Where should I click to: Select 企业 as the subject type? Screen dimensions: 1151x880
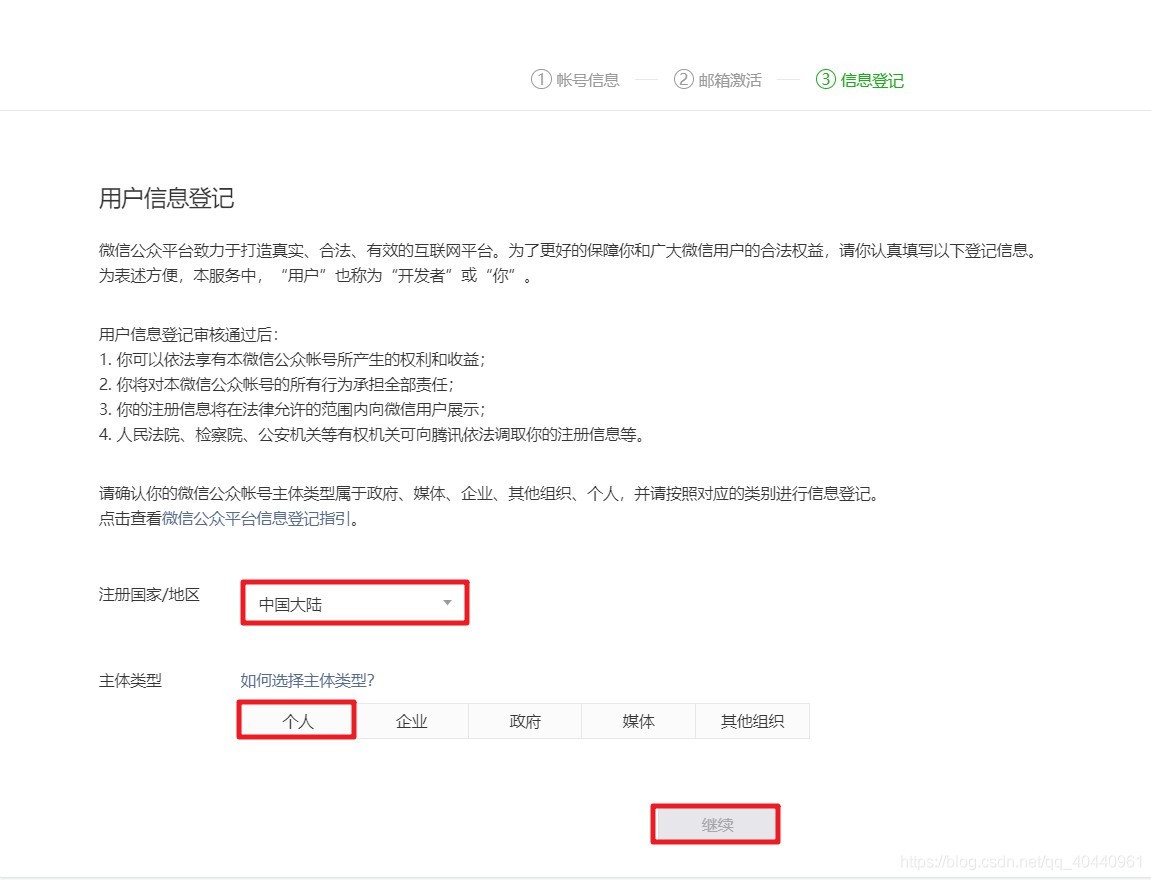411,721
